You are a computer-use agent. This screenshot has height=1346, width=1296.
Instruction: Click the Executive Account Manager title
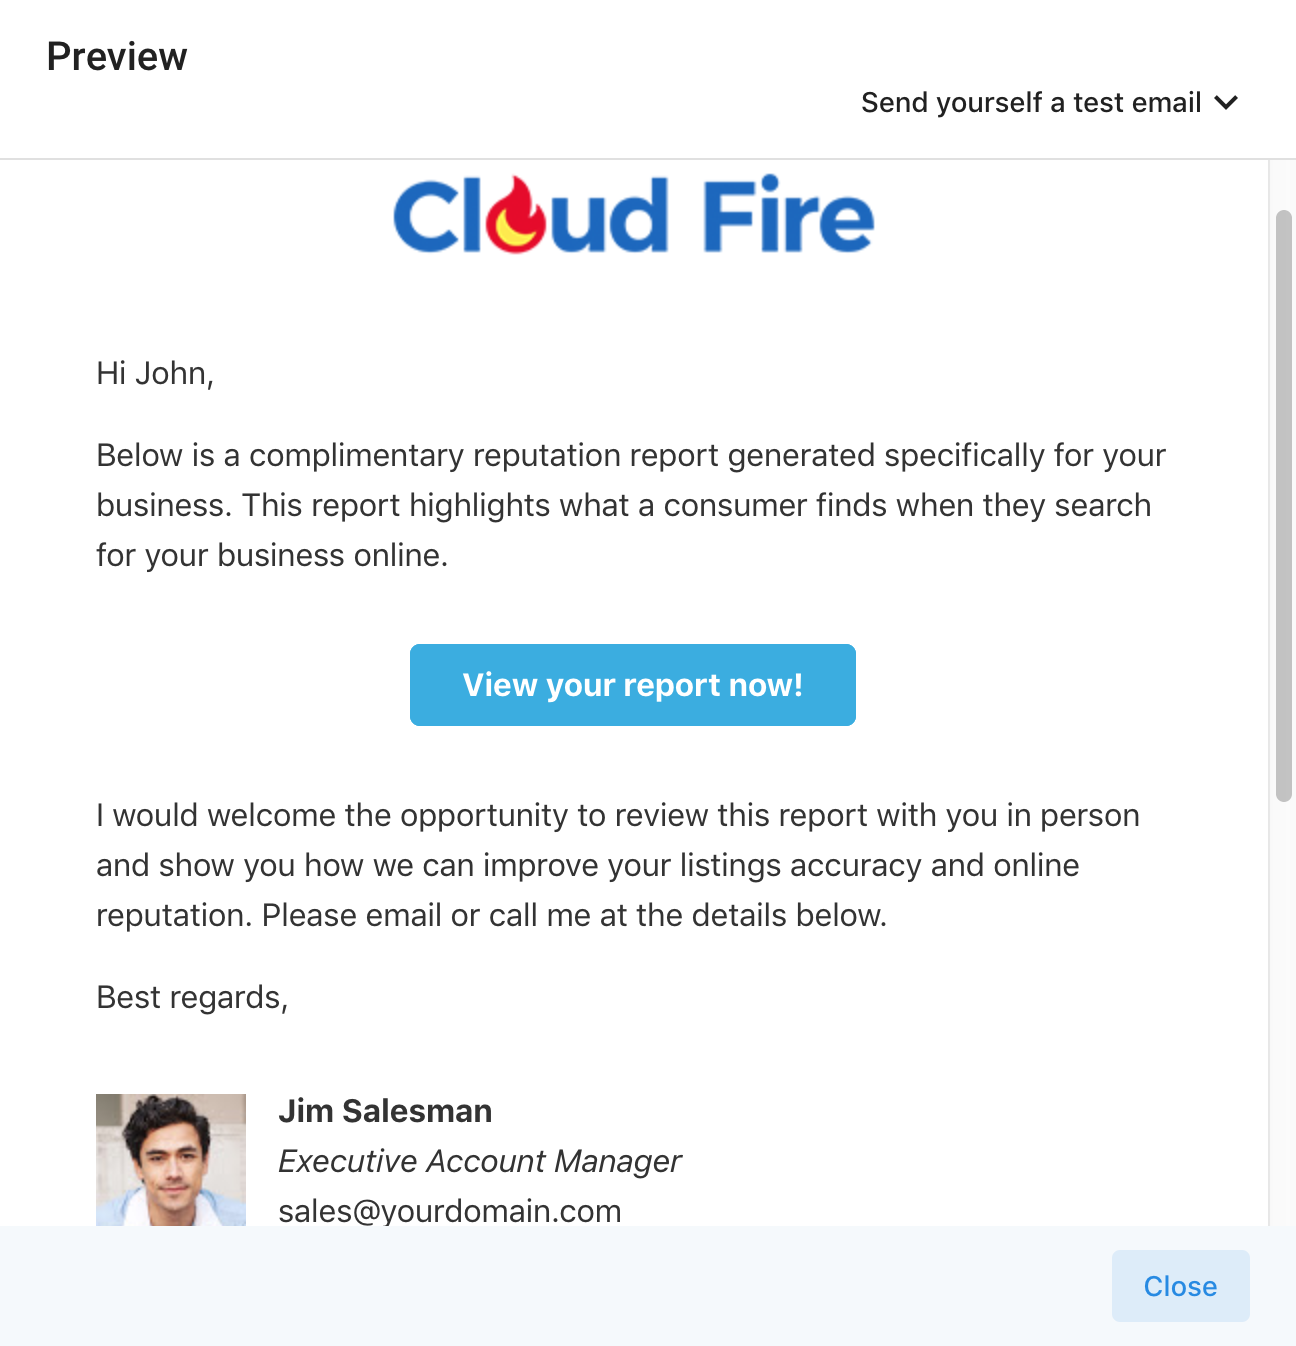480,1161
